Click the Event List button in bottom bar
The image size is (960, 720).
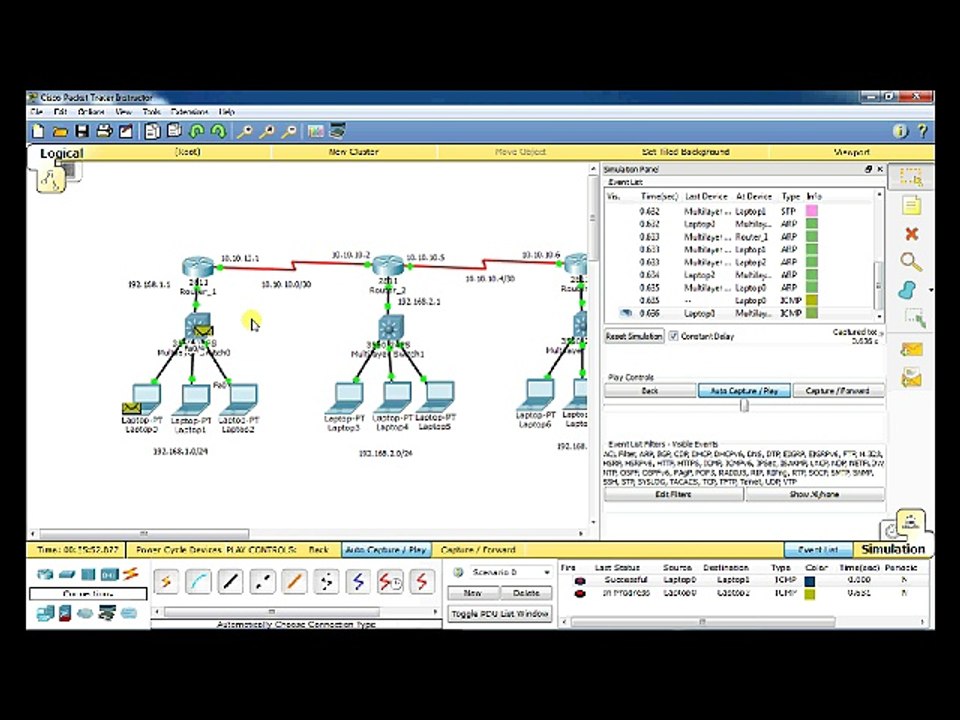click(x=818, y=550)
